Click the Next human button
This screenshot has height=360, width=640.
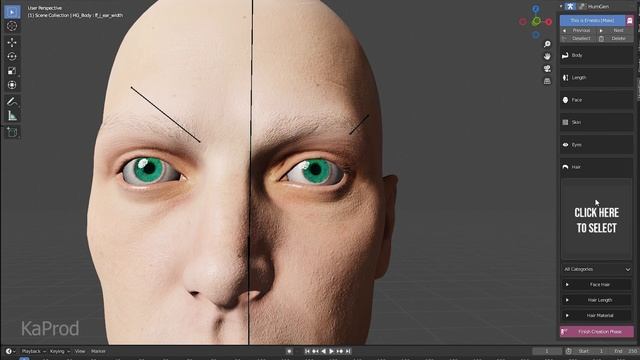pos(616,31)
